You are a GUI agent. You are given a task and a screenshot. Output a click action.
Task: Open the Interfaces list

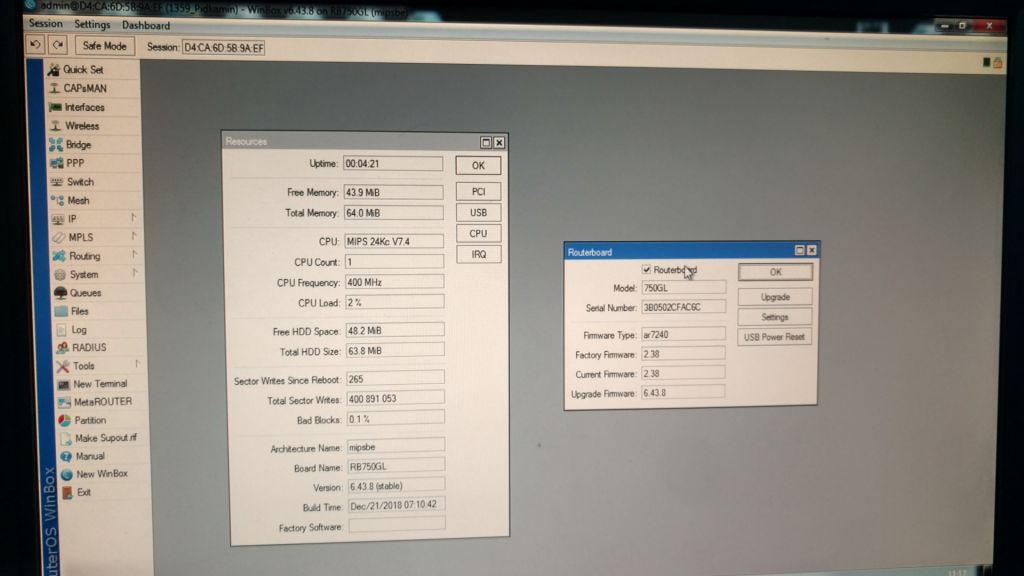tap(84, 107)
